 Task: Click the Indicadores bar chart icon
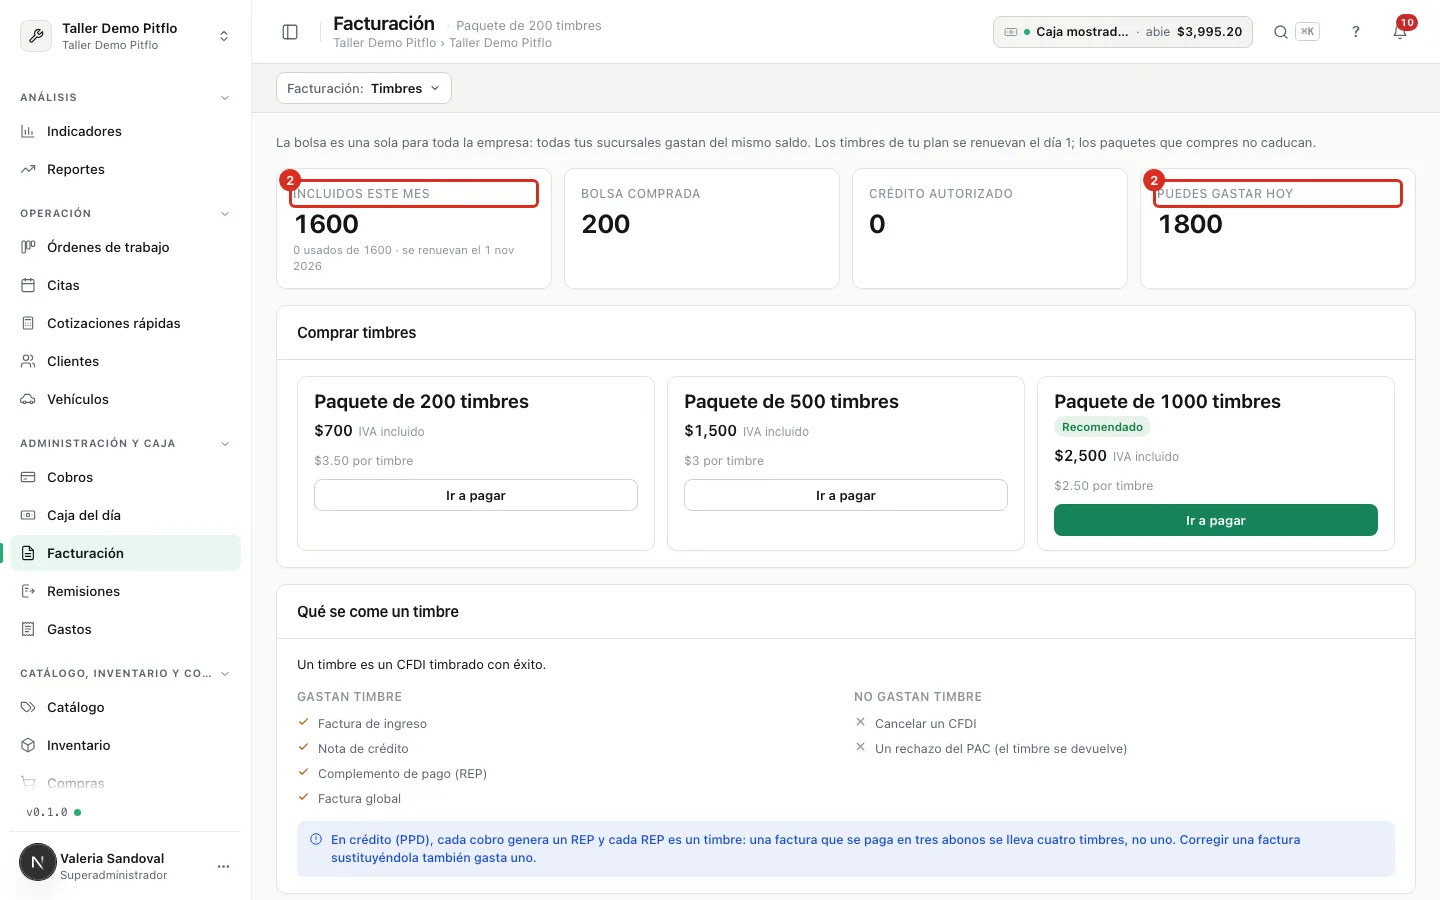coord(28,131)
